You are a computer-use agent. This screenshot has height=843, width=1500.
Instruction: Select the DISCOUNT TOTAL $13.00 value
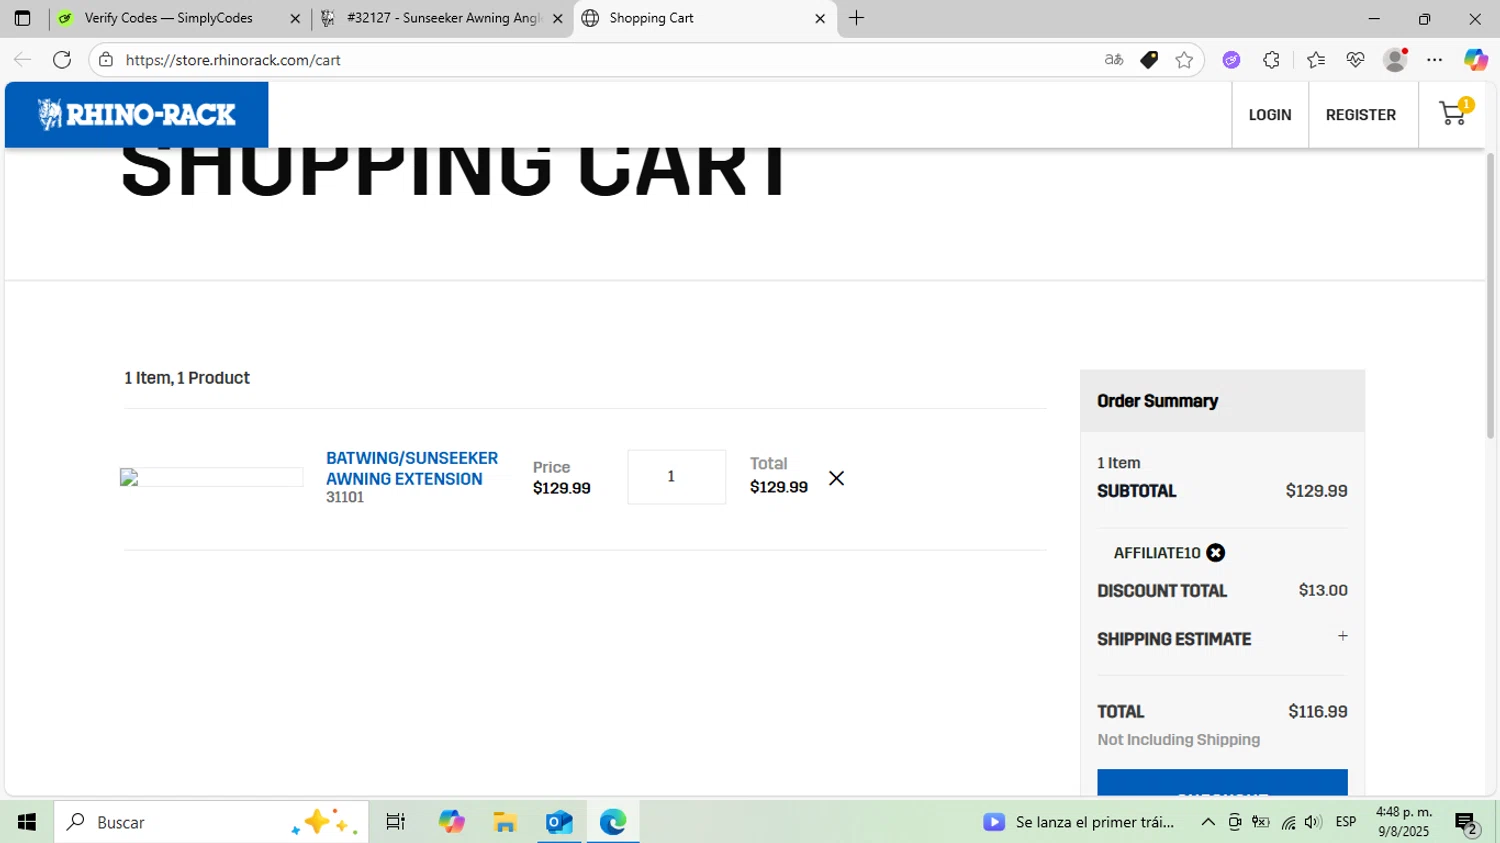pyautogui.click(x=1323, y=590)
